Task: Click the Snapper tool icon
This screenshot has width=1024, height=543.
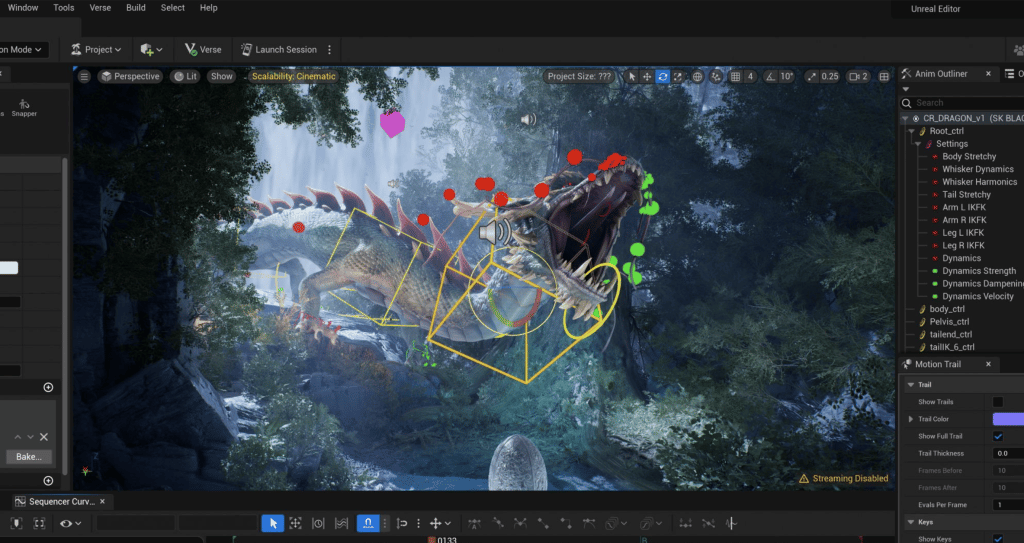Action: tap(24, 108)
